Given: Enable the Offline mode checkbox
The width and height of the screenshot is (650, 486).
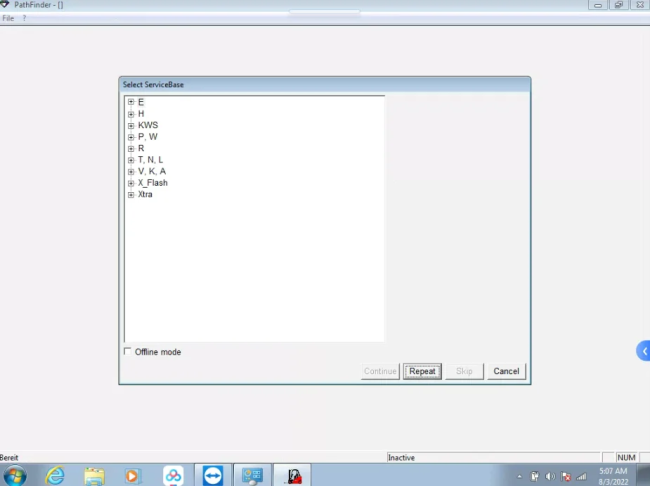Looking at the screenshot, I should [x=127, y=352].
